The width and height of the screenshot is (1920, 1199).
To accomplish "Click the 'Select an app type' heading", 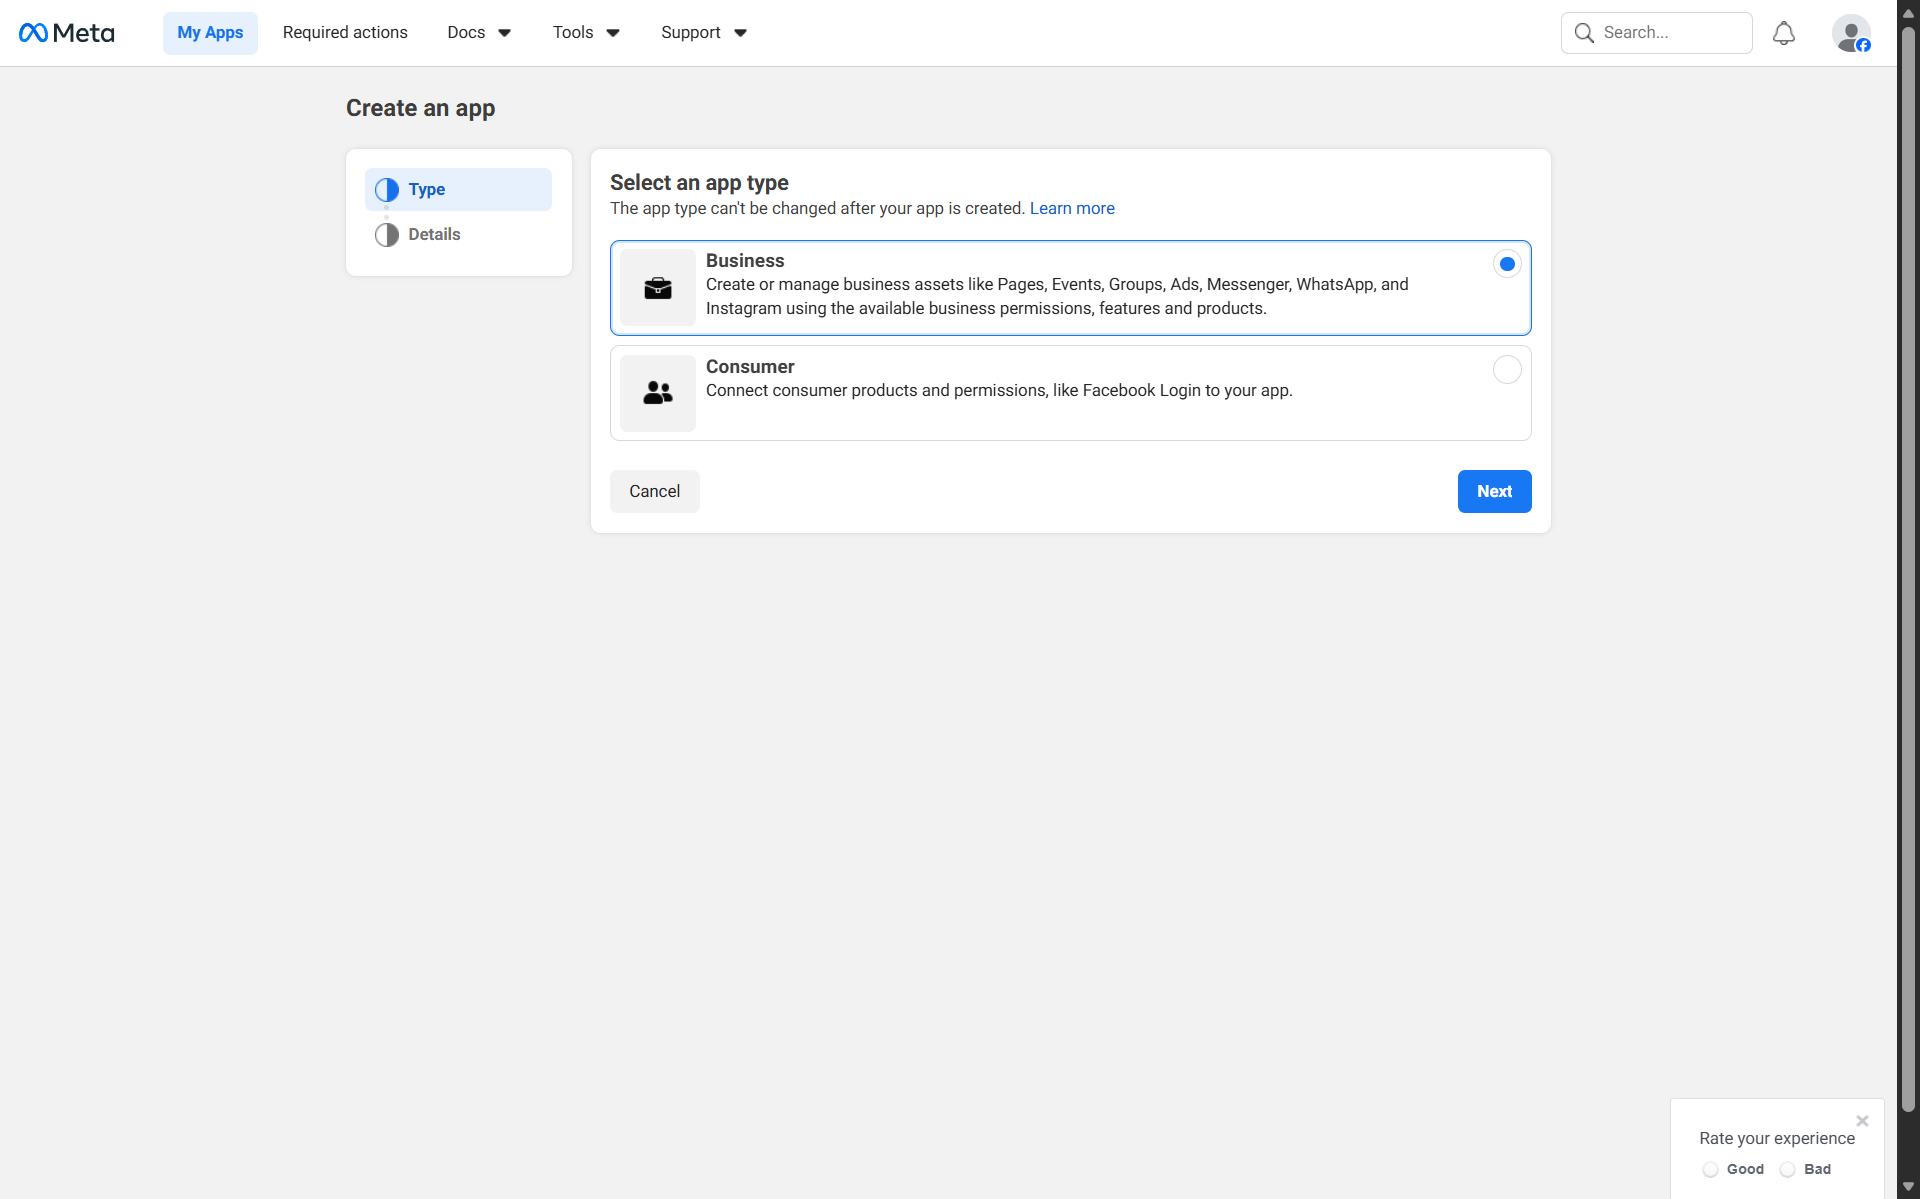I will point(699,183).
